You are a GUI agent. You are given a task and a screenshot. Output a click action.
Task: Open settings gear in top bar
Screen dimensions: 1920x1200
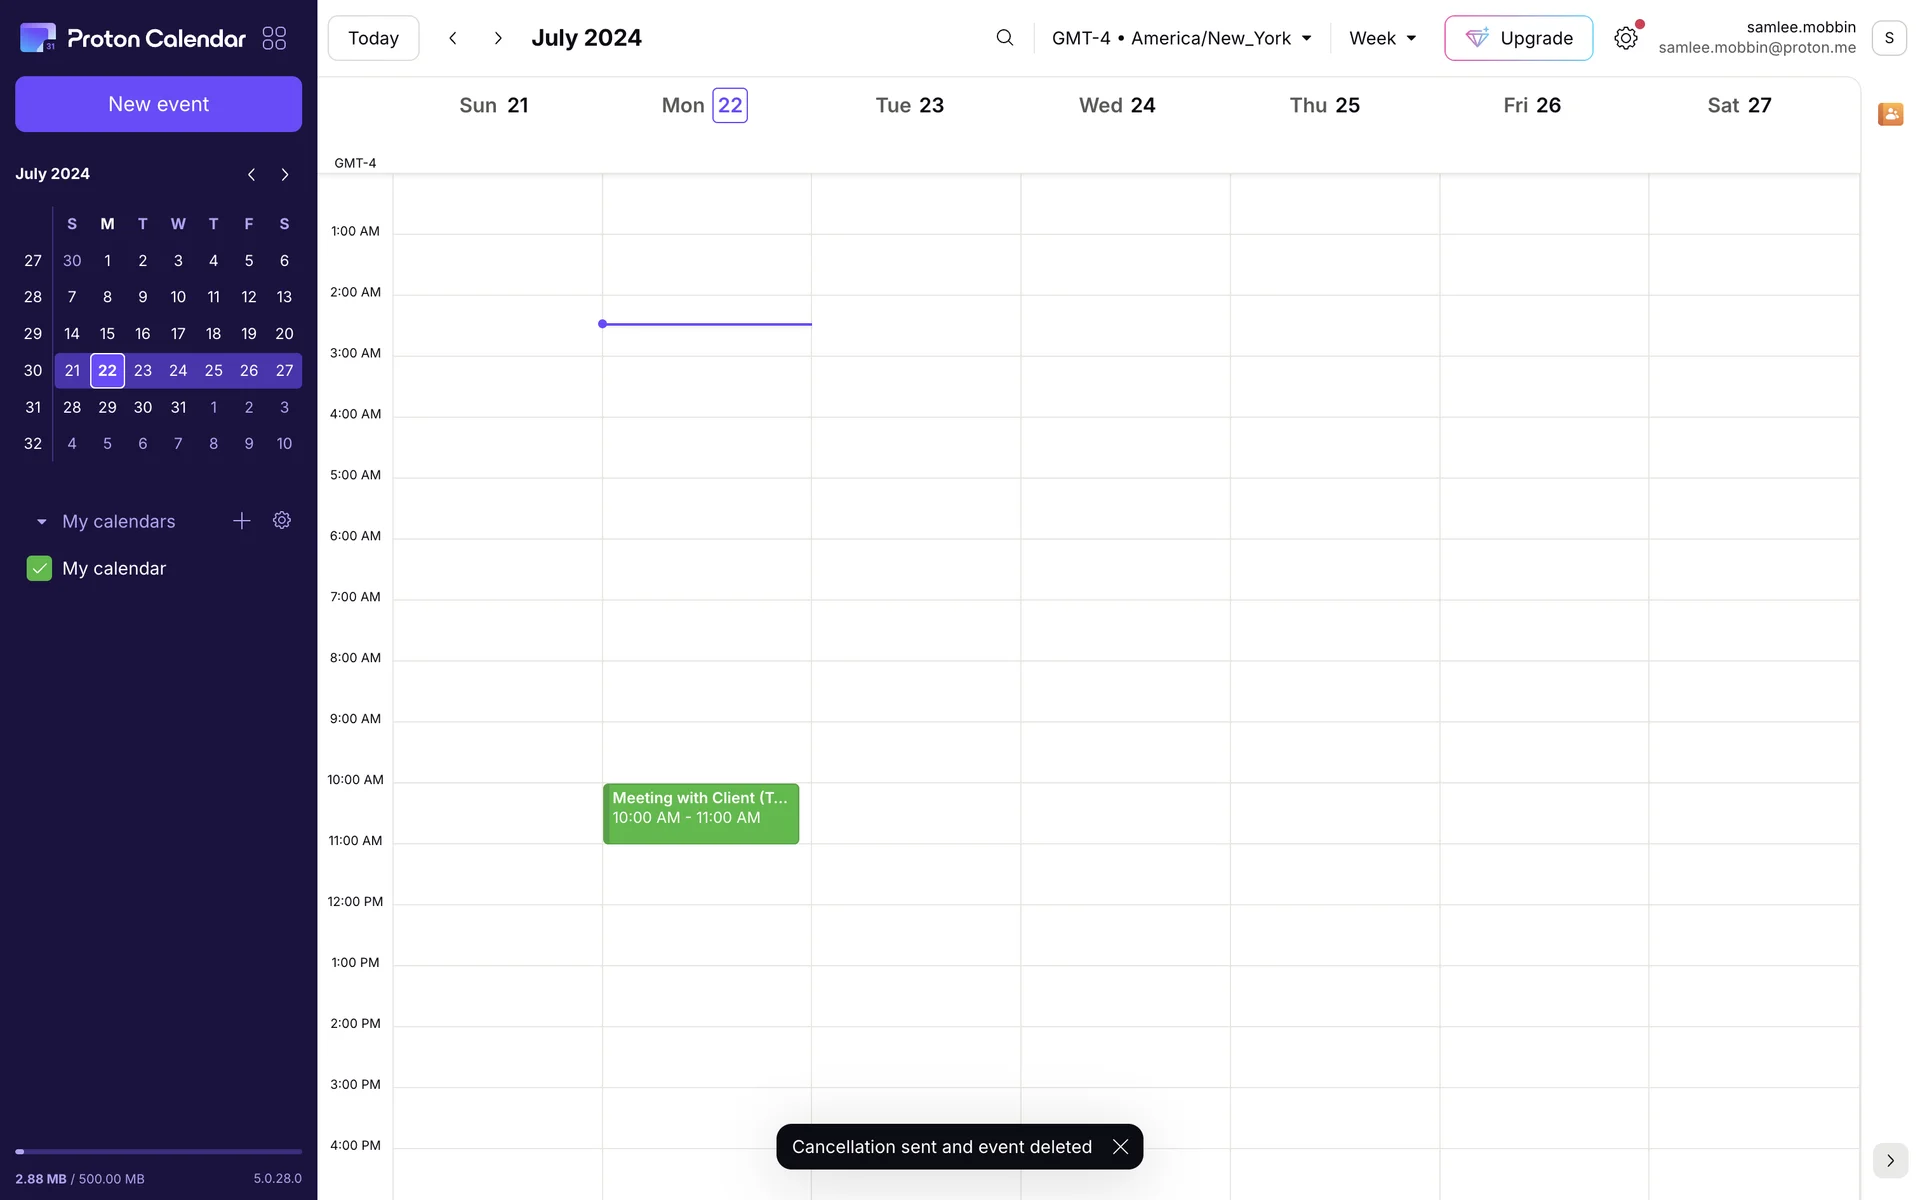pos(1625,38)
